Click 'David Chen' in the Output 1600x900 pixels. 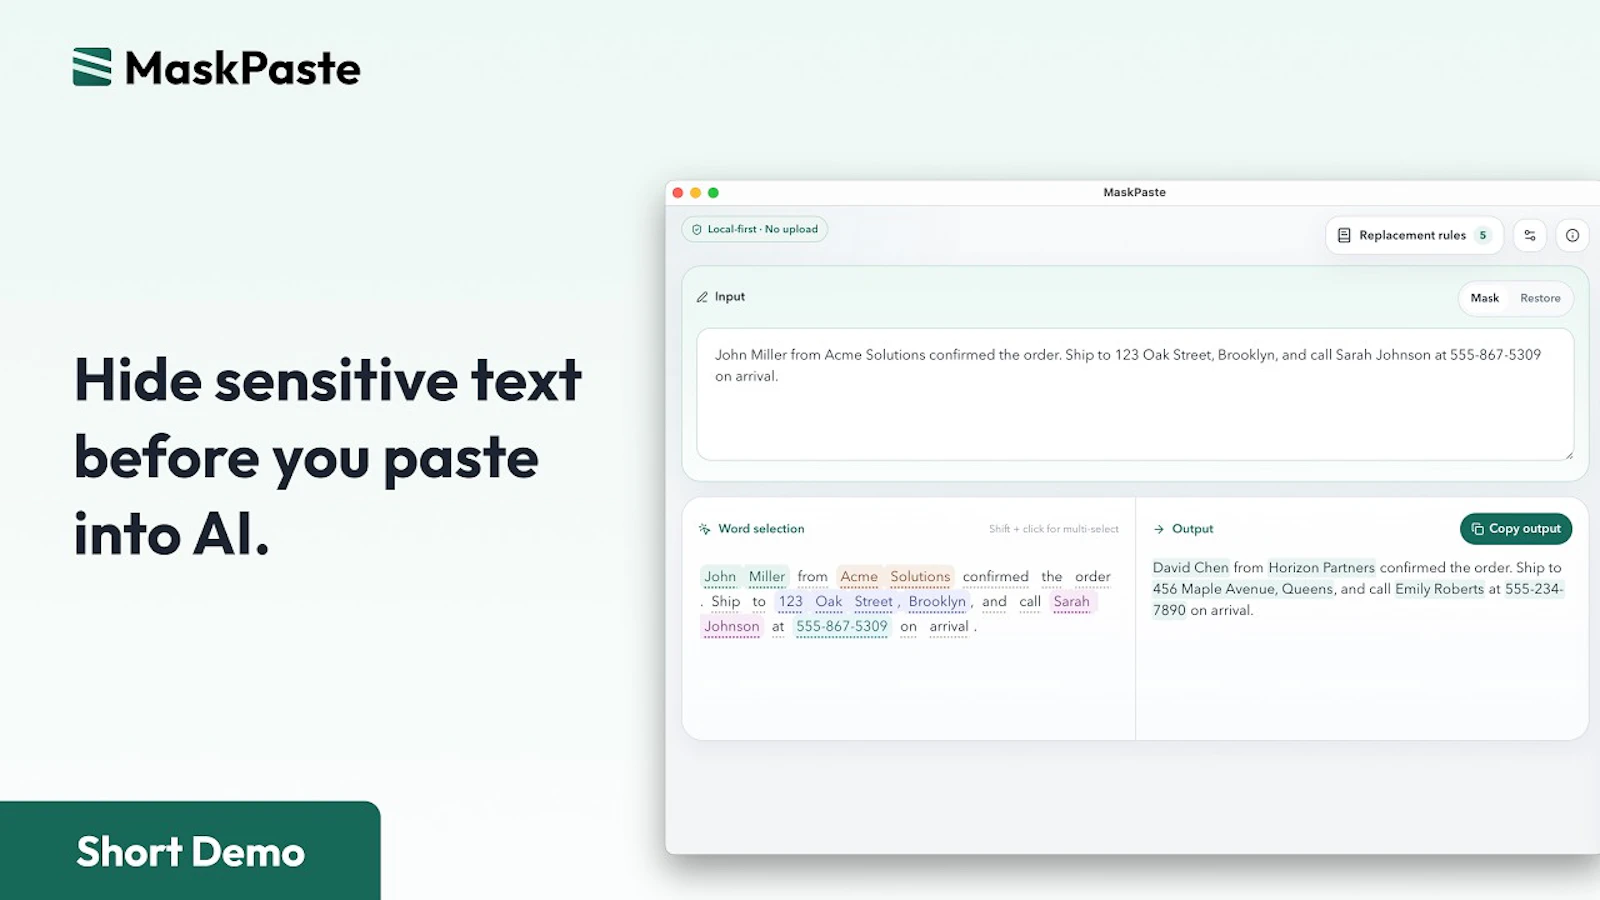(1190, 568)
